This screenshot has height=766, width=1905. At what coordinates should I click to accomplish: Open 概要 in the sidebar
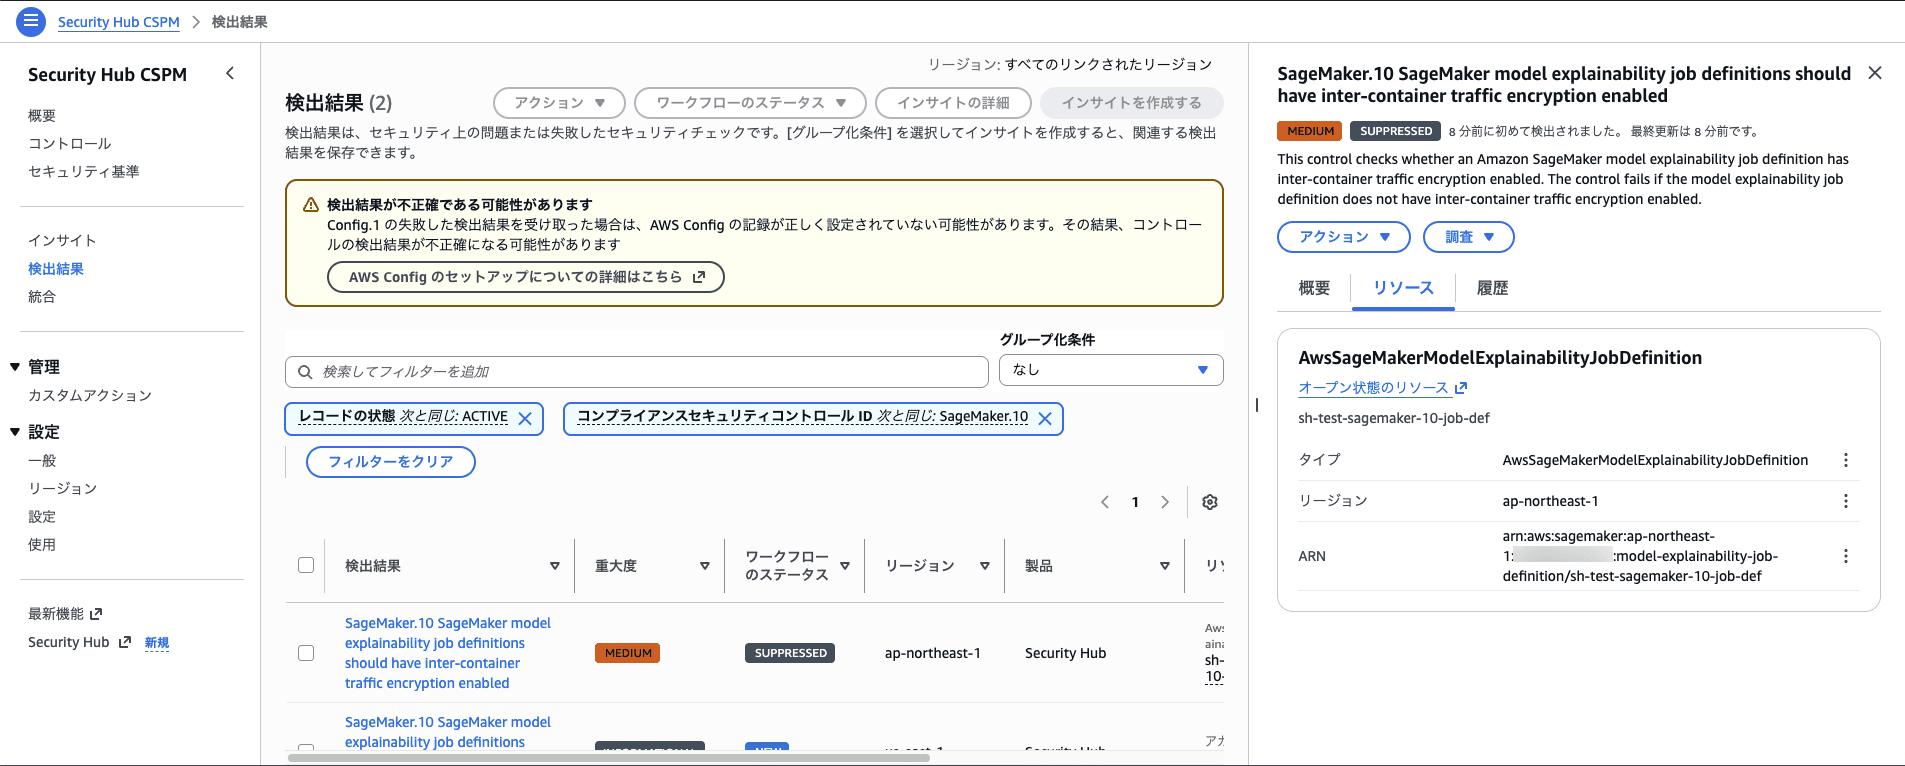(x=42, y=116)
